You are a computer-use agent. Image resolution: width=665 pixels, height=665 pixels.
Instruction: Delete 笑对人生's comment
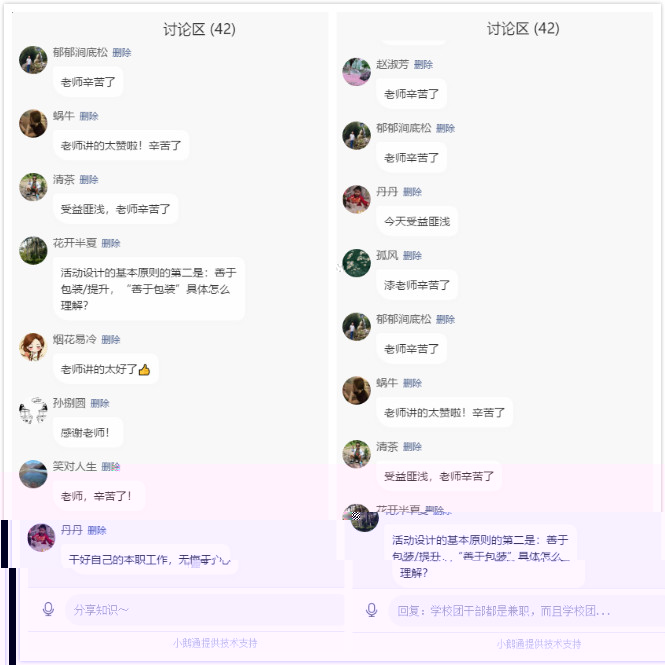111,467
